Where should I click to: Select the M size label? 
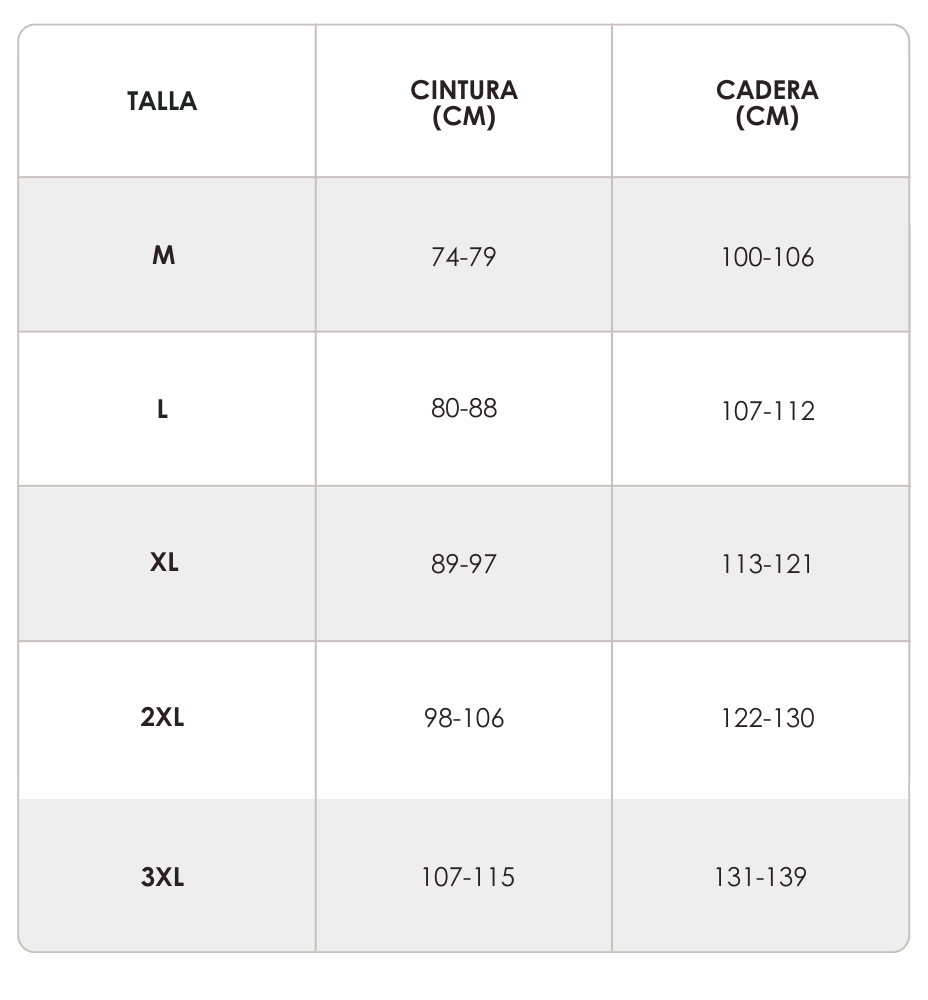(x=163, y=255)
